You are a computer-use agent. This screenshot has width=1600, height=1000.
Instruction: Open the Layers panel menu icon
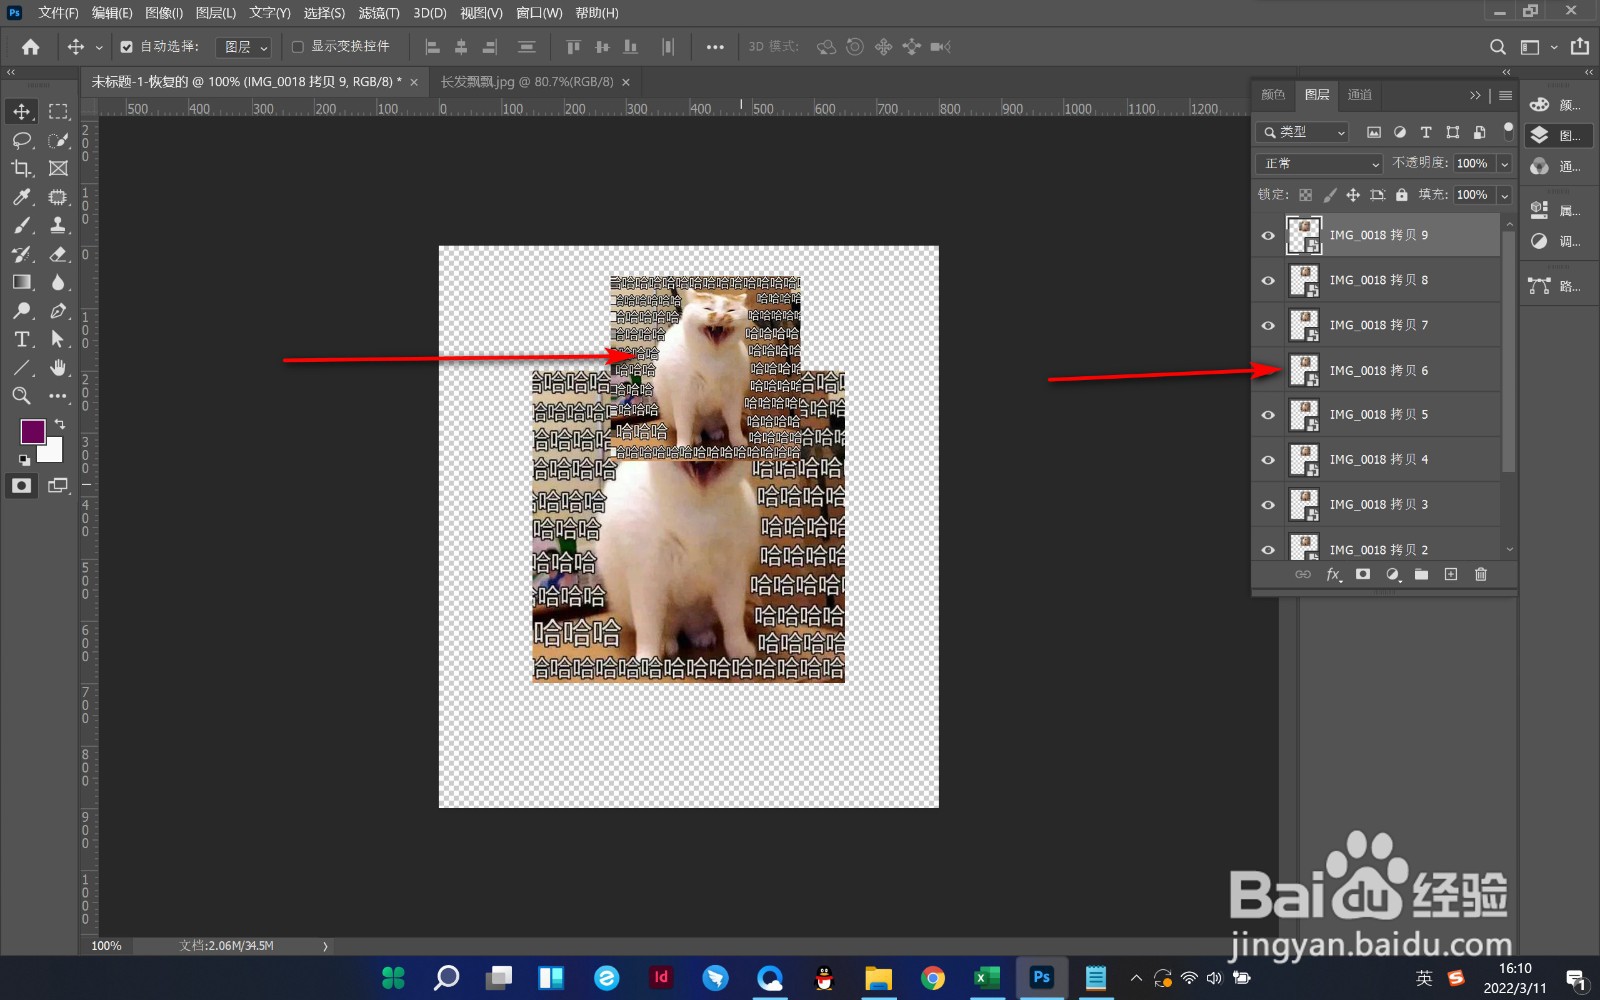pos(1505,95)
